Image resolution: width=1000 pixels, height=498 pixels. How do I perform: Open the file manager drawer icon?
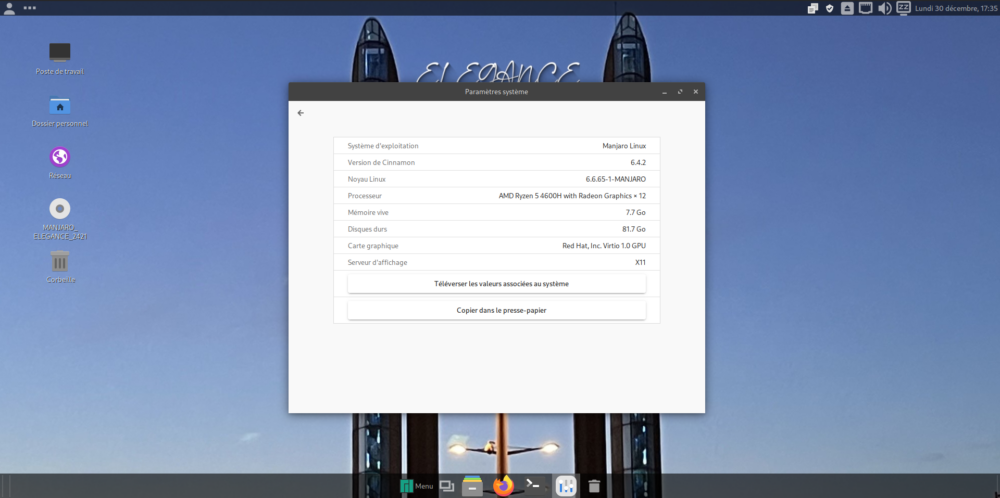(x=472, y=486)
